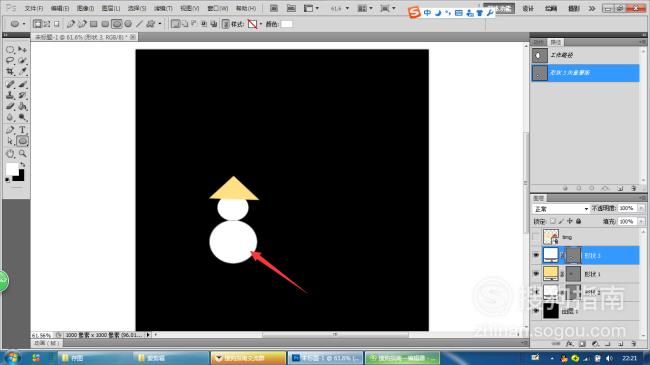Select the Blur tool
650x365 pixels.
[10, 117]
